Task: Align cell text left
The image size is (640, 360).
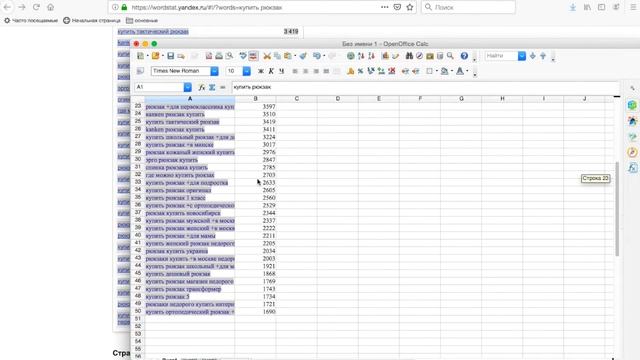Action: [295, 71]
